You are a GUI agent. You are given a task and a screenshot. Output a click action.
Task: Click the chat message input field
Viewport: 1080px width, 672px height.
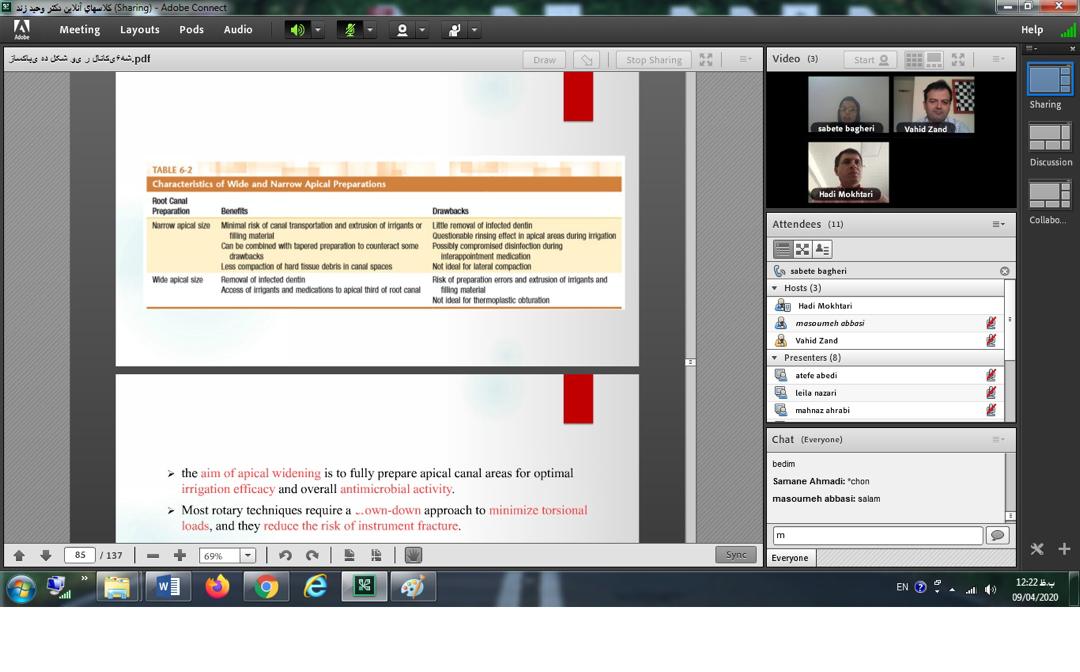pos(877,536)
